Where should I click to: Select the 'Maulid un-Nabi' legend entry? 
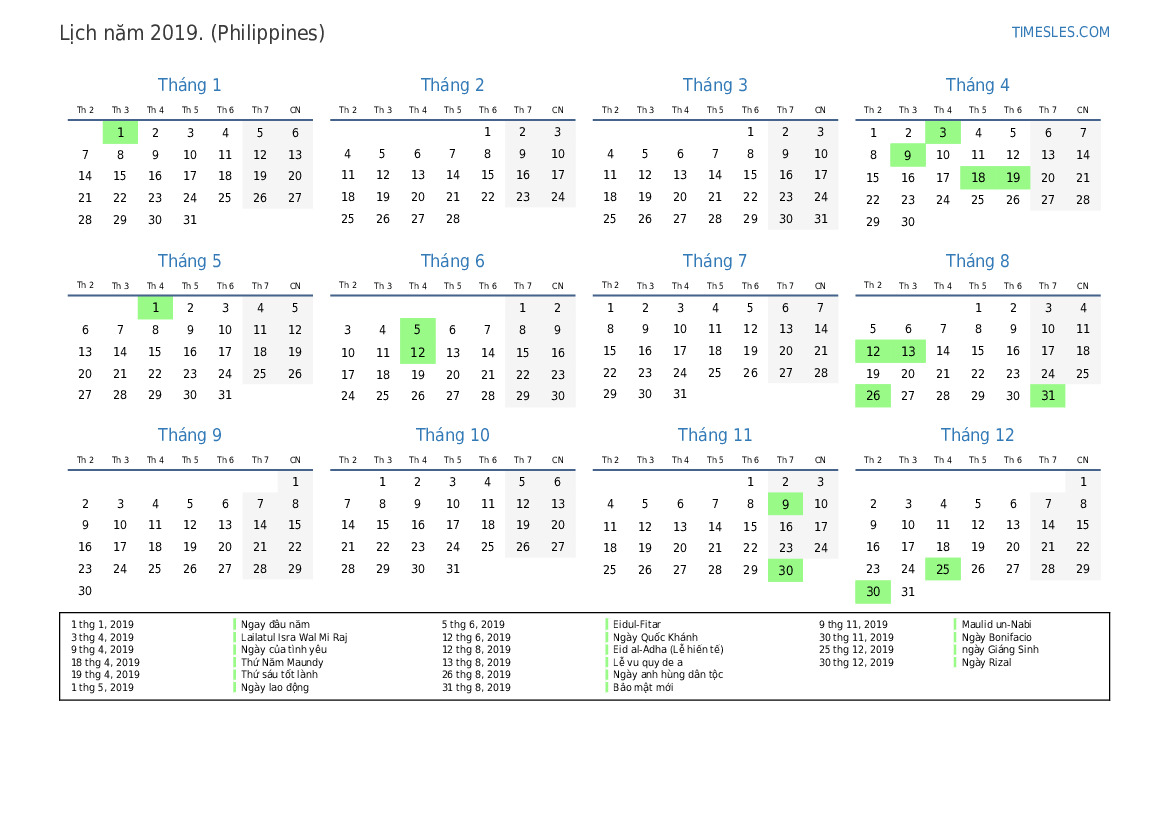pyautogui.click(x=996, y=624)
